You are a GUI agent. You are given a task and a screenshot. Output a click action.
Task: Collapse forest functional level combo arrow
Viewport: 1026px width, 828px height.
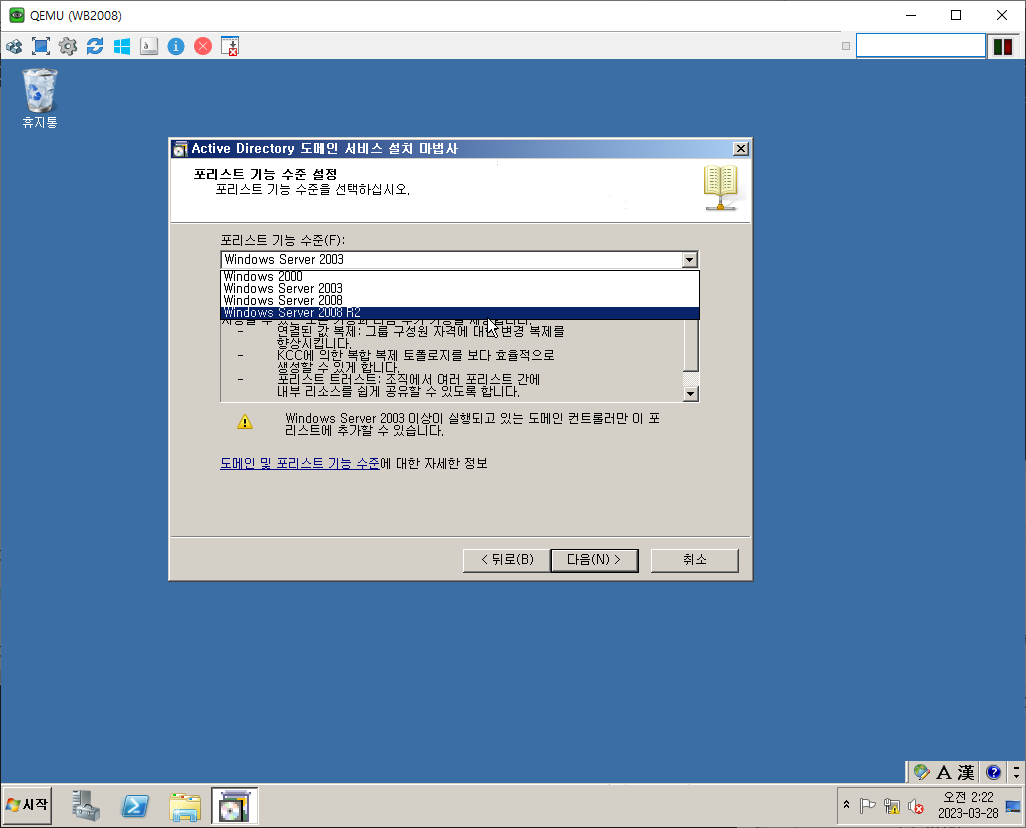(690, 260)
